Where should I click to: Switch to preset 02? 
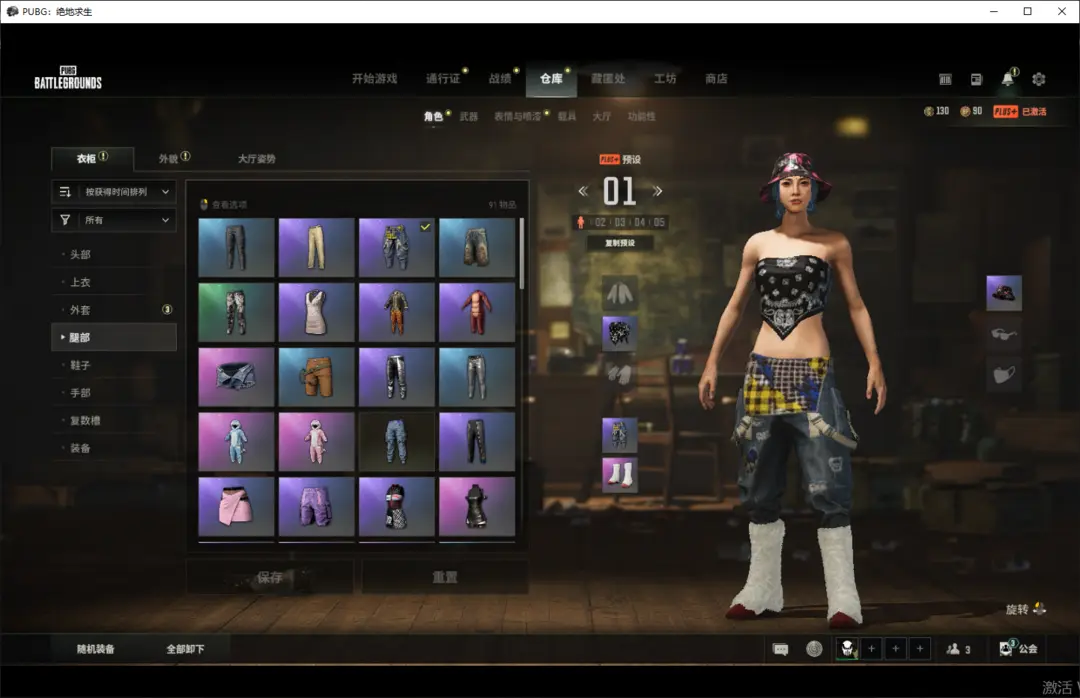[x=600, y=222]
